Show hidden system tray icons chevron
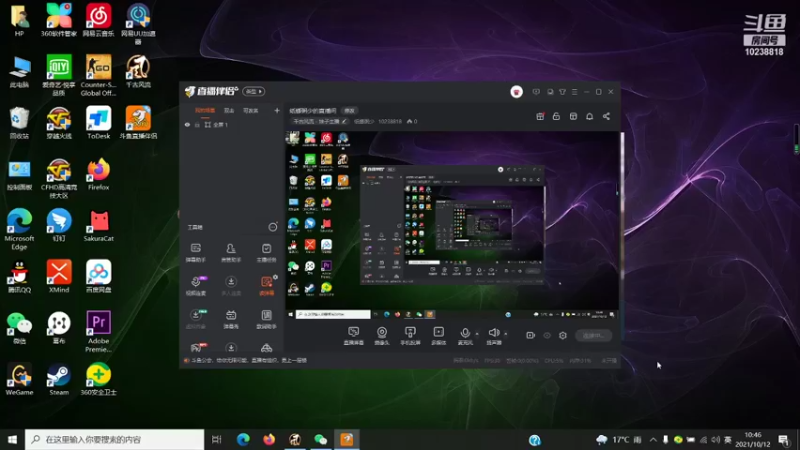This screenshot has height=450, width=800. tap(653, 439)
